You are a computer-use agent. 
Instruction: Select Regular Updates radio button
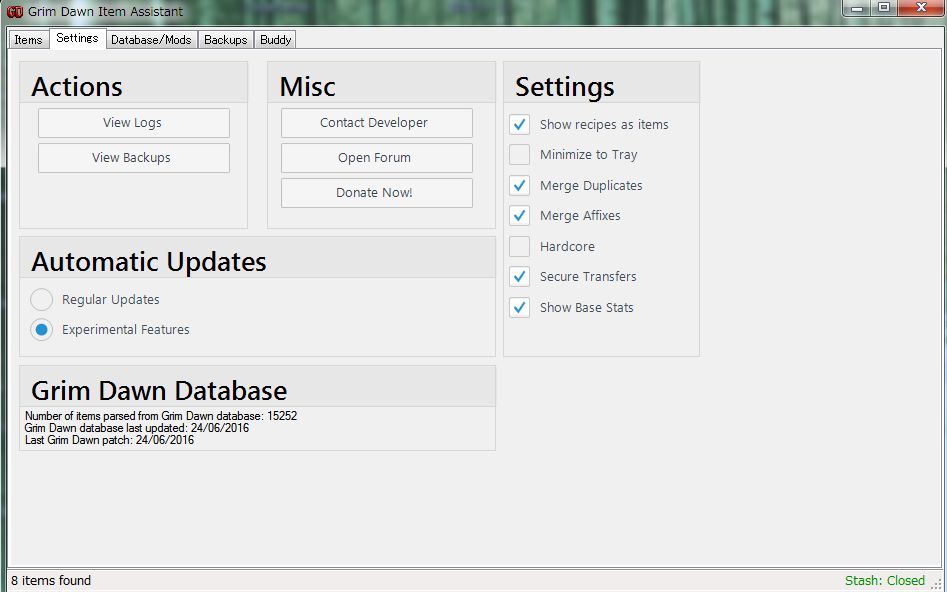(42, 300)
